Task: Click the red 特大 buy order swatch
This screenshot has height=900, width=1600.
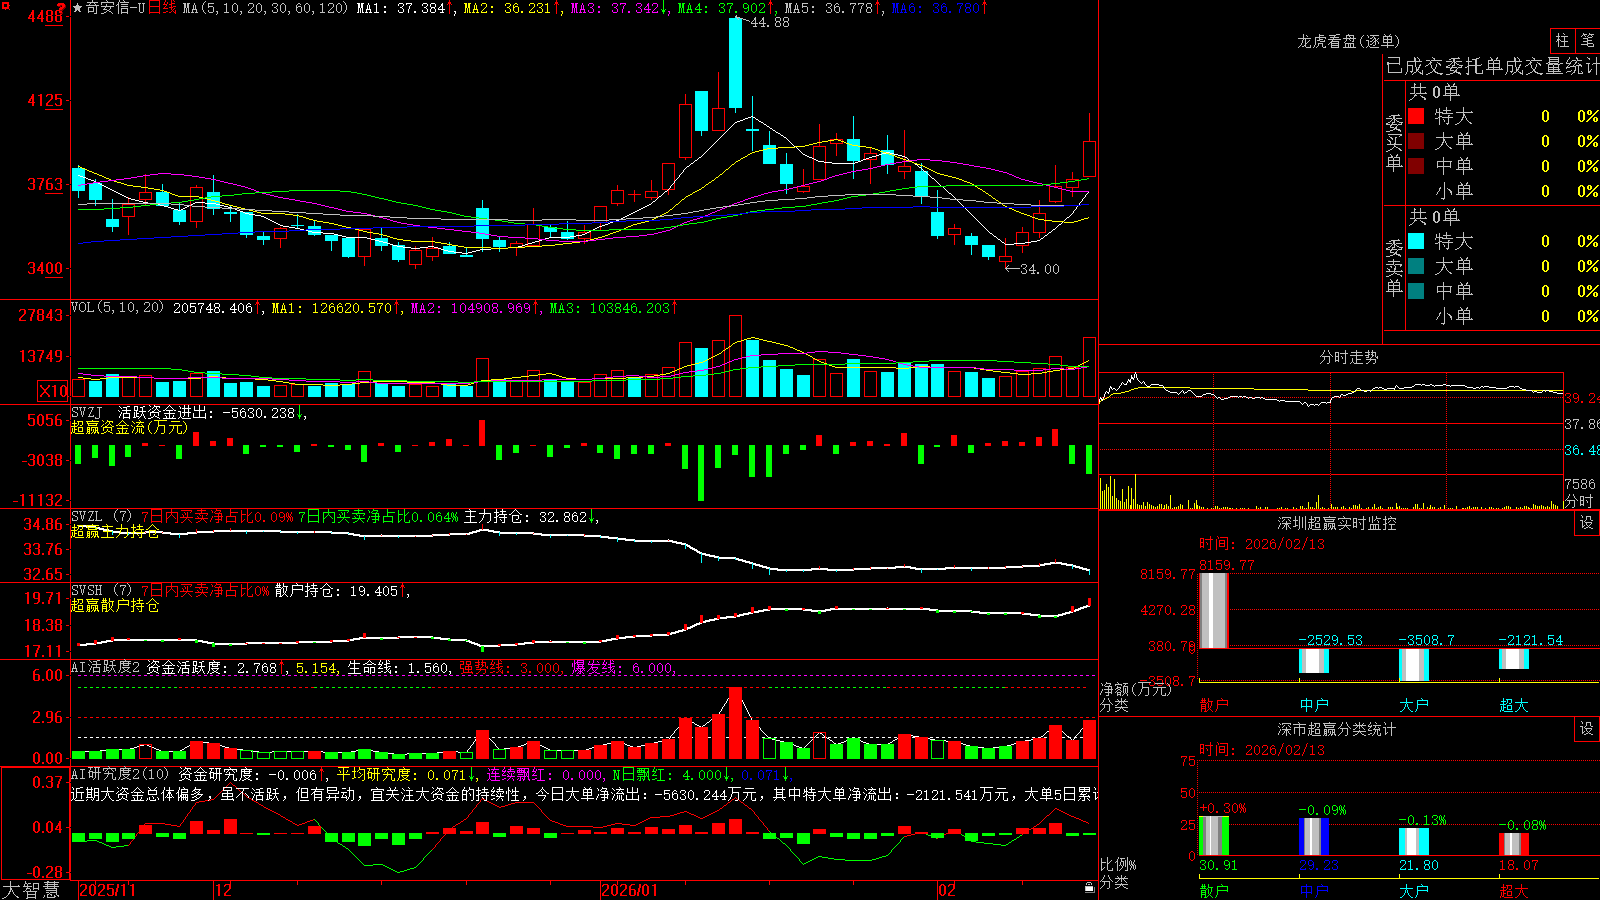Action: 1416,116
